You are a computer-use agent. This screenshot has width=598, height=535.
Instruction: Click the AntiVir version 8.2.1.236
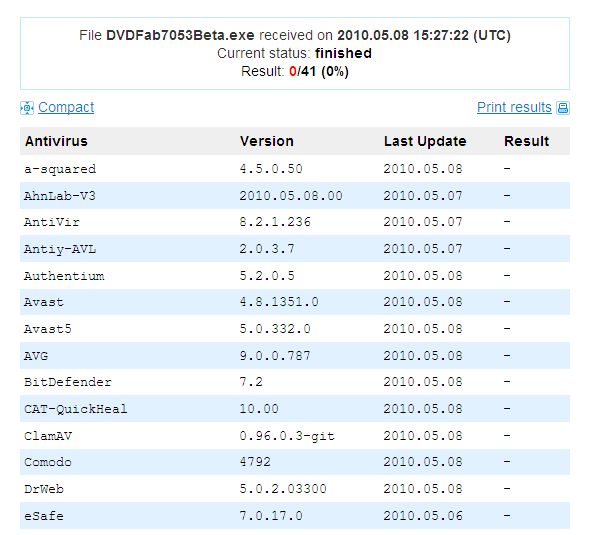275,222
